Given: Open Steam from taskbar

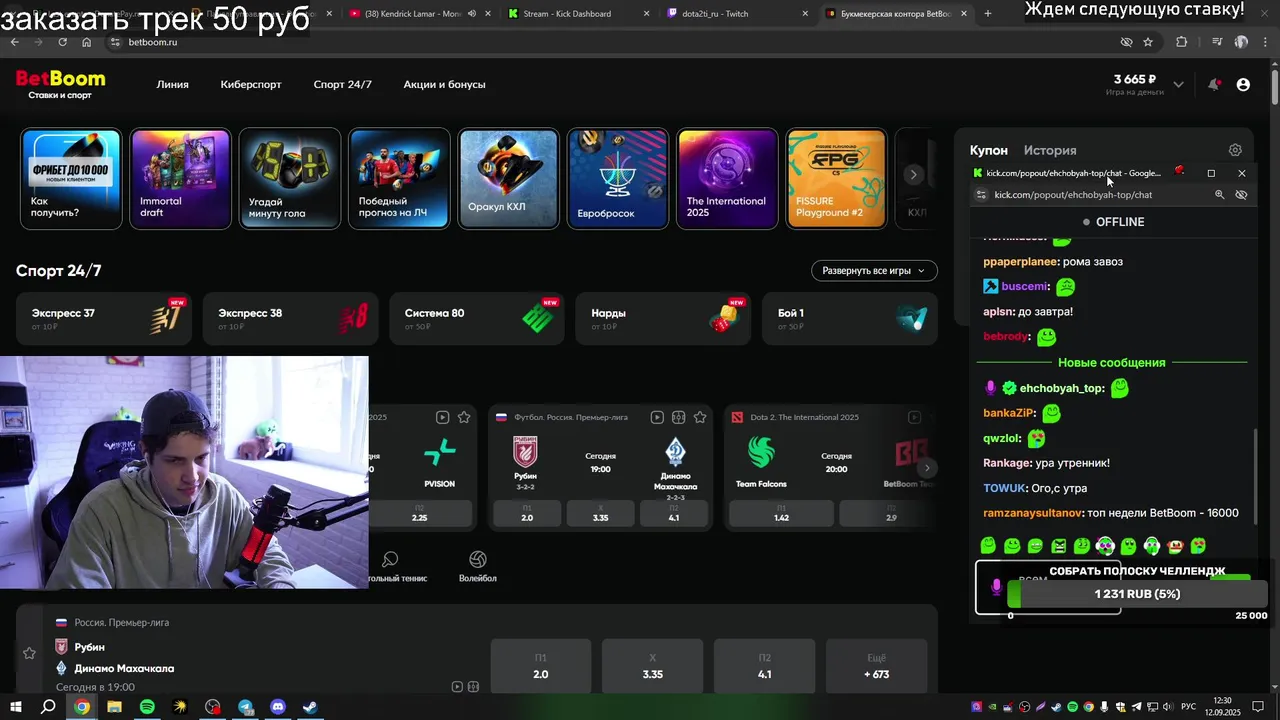Looking at the screenshot, I should (311, 707).
